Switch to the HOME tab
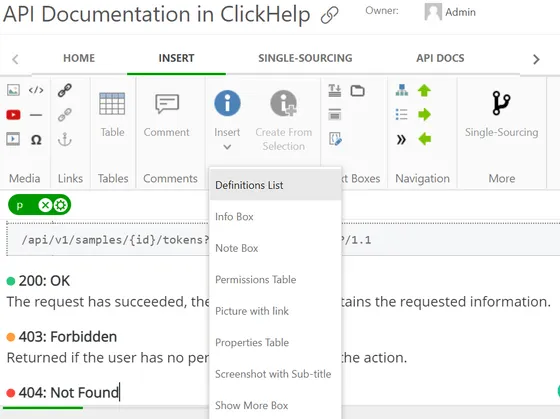The image size is (560, 419). point(79,58)
